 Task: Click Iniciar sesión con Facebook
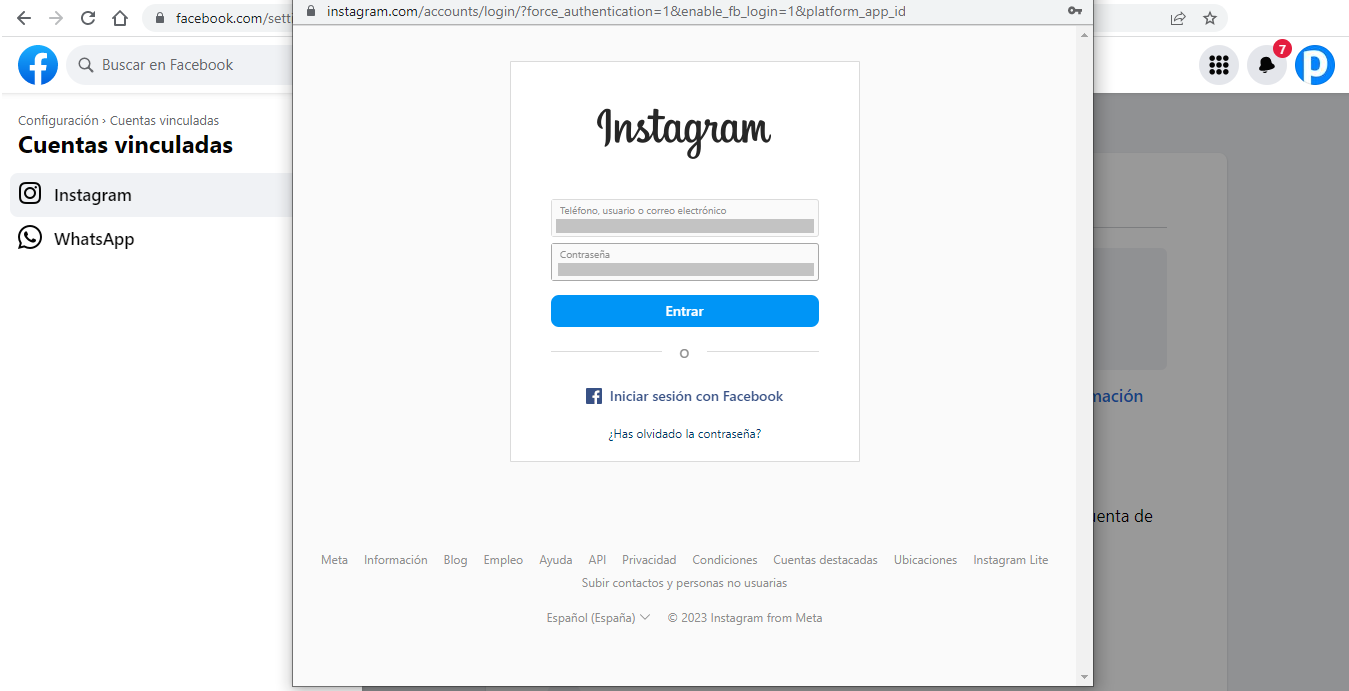point(685,396)
